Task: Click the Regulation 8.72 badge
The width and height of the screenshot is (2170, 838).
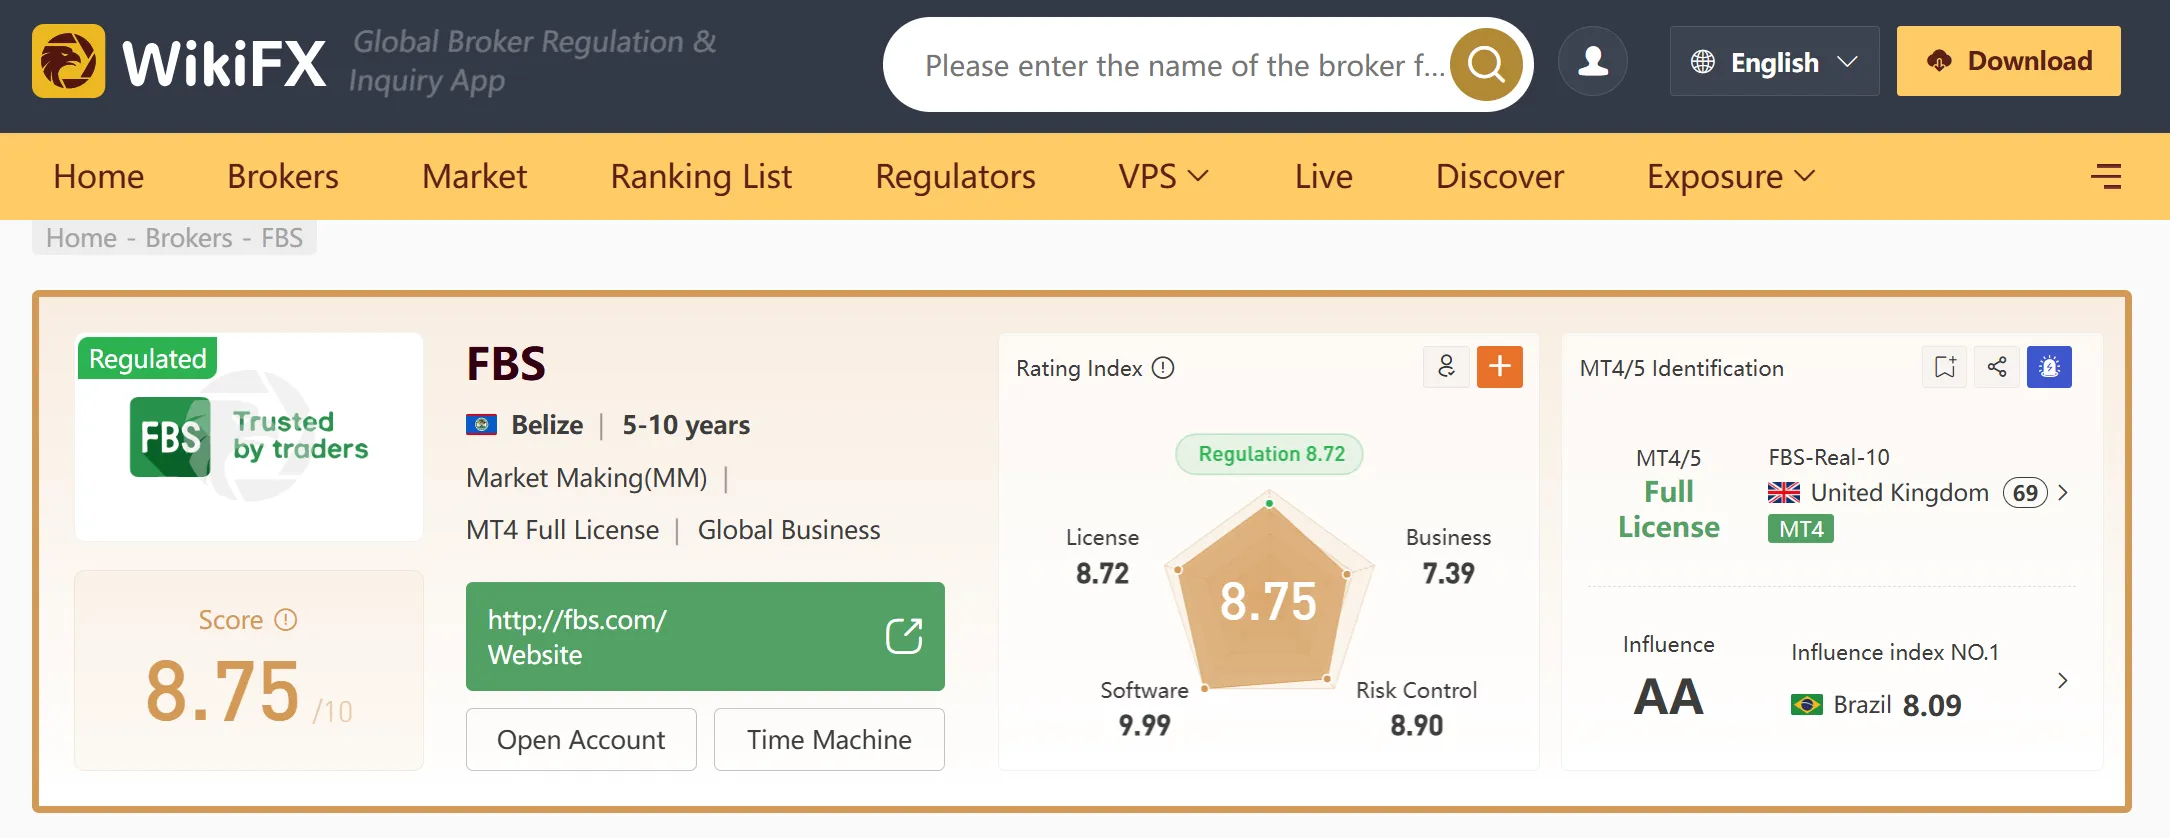Action: click(x=1270, y=454)
